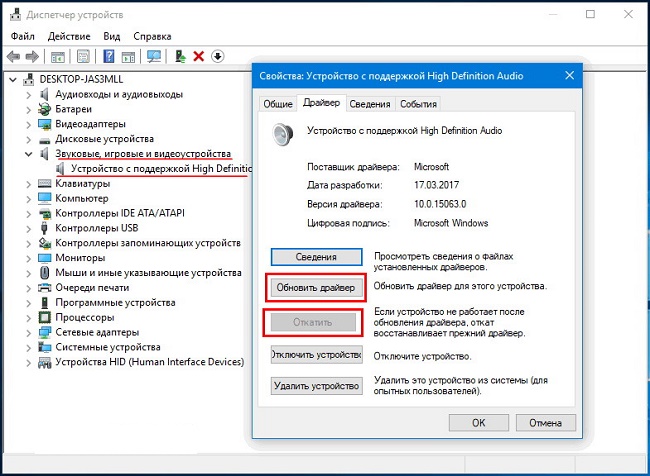Viewport: 650px width, 476px height.
Task: Click the Microsoft Windows signature value
Action: (x=451, y=223)
